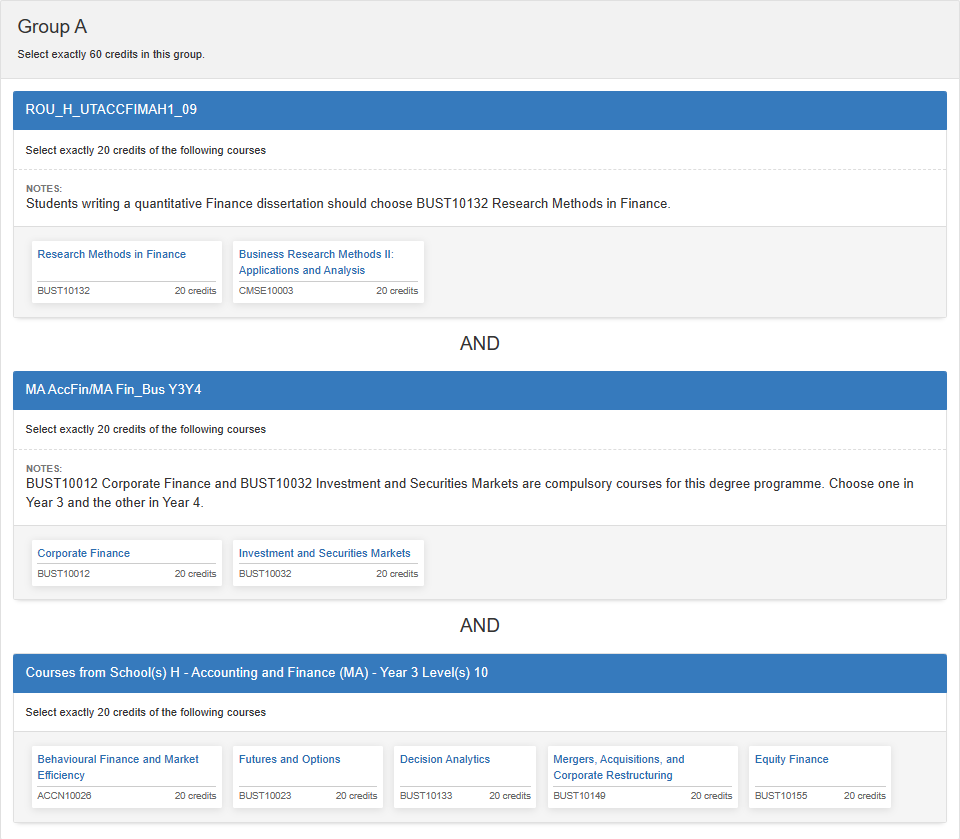This screenshot has height=839, width=960.
Task: Click the ROU_H_UTACCFIMAH1_09 blue header
Action: tap(480, 110)
